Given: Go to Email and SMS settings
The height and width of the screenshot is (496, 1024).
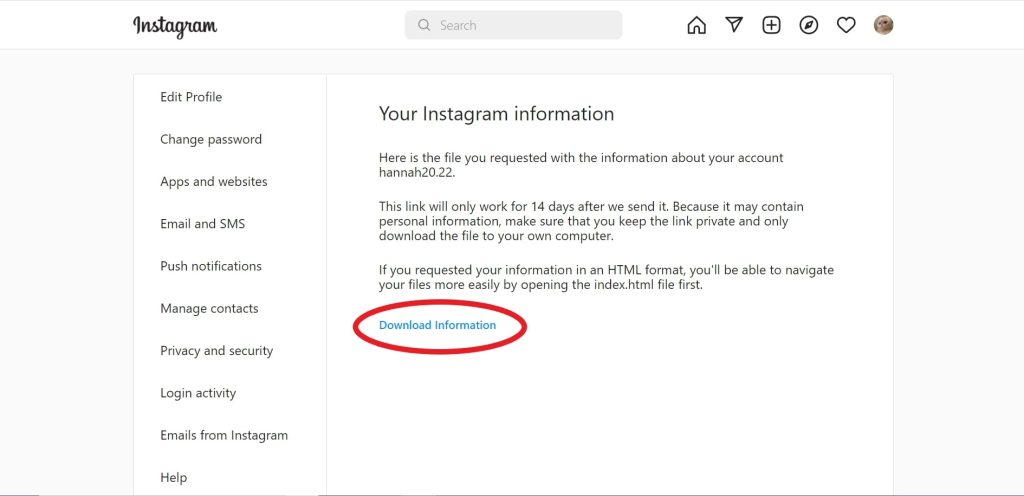Looking at the screenshot, I should coord(202,224).
